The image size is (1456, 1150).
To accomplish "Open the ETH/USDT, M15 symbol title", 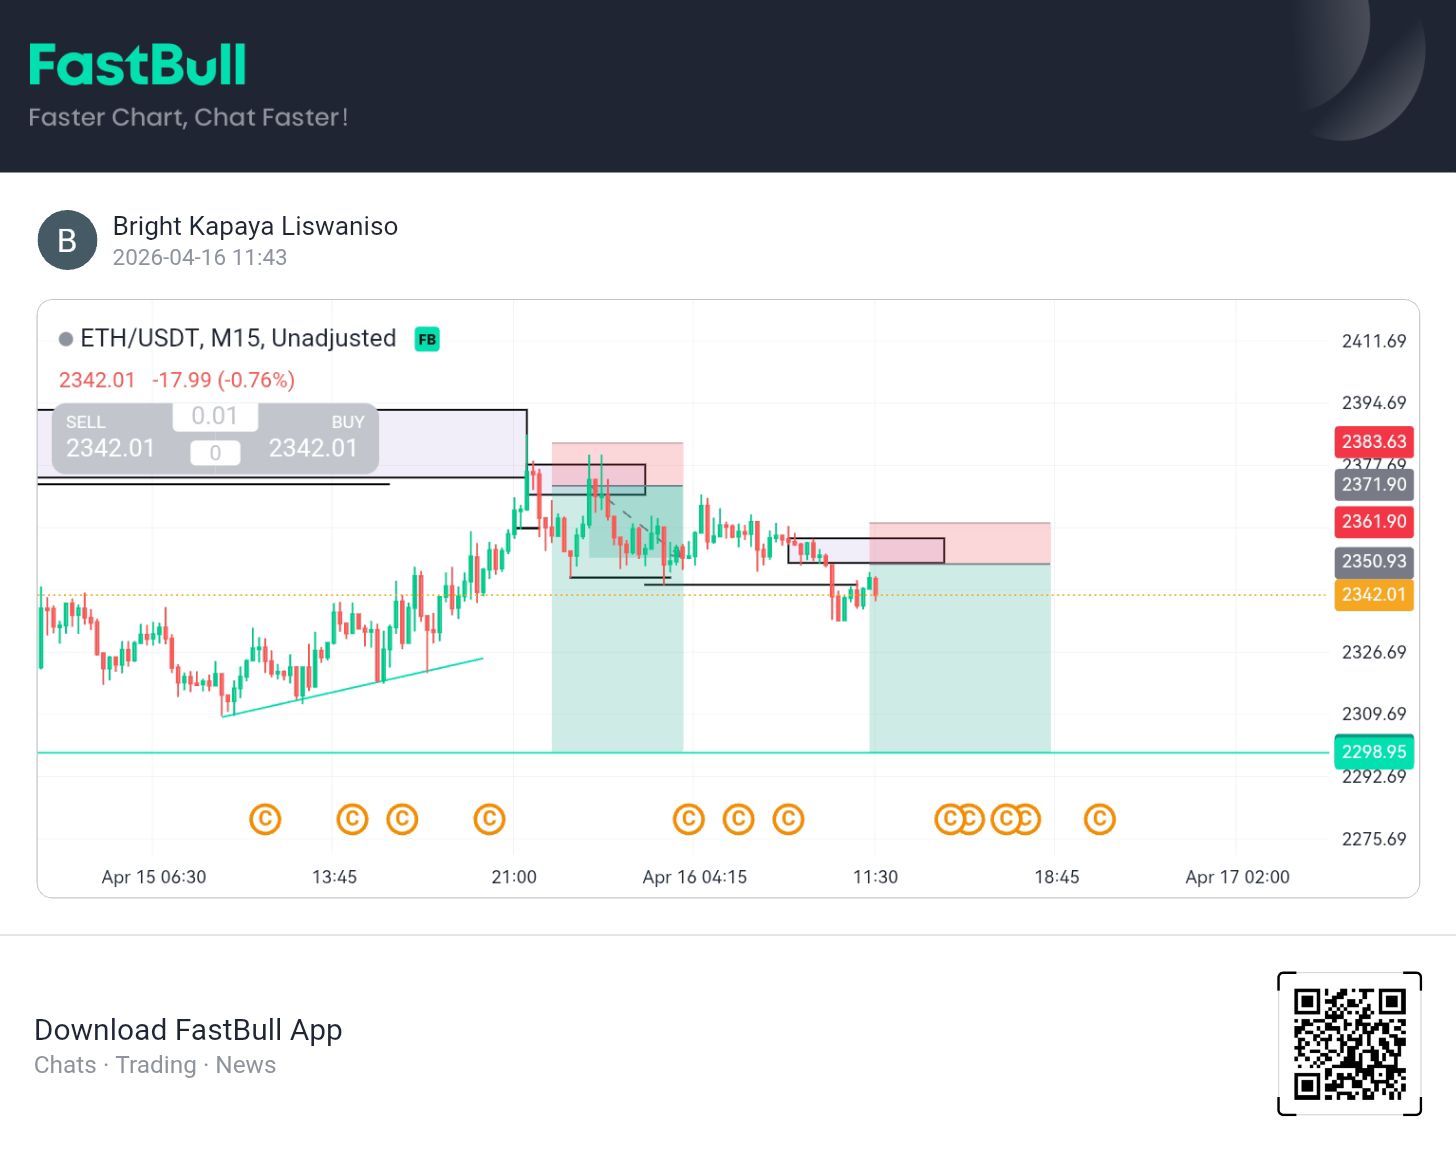I will [x=238, y=338].
